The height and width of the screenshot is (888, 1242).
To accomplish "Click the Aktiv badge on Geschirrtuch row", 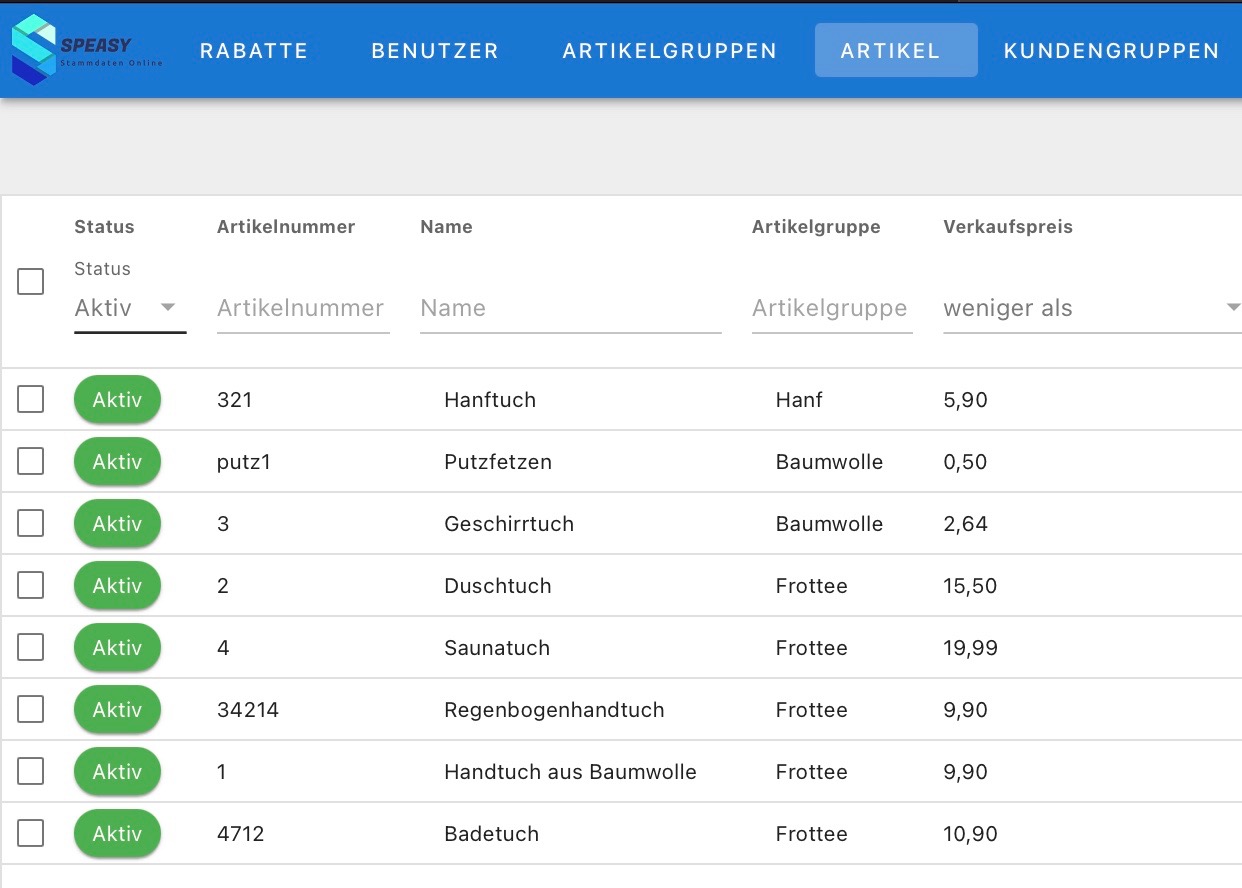I will click(117, 523).
